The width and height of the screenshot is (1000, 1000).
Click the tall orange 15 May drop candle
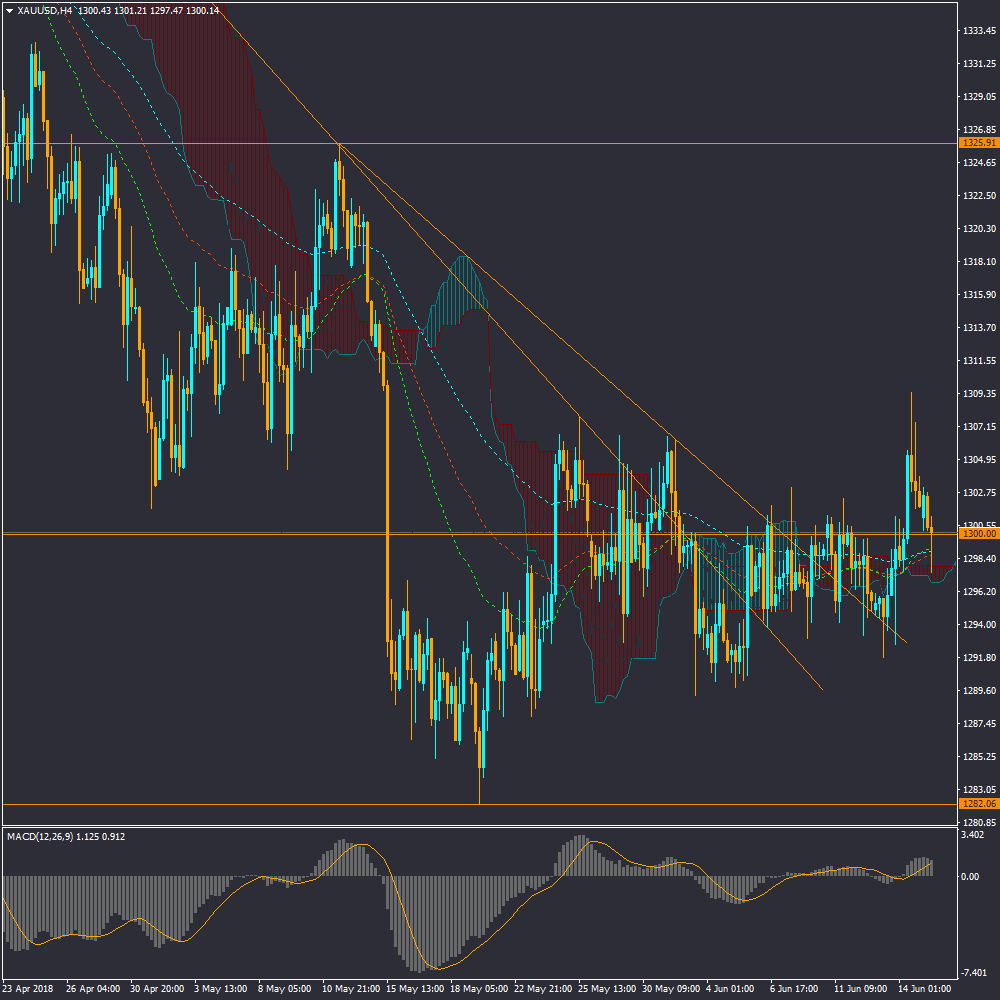coord(387,500)
